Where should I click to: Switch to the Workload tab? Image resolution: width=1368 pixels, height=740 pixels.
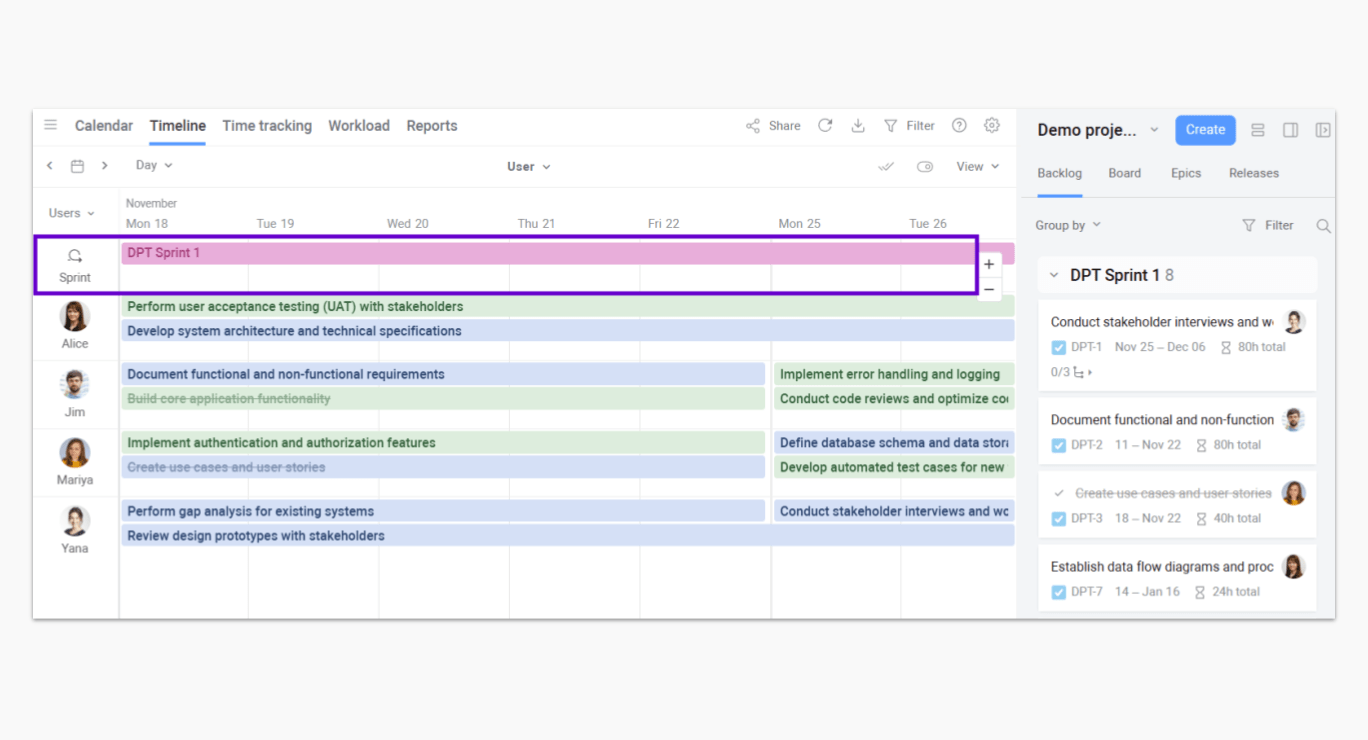[358, 126]
